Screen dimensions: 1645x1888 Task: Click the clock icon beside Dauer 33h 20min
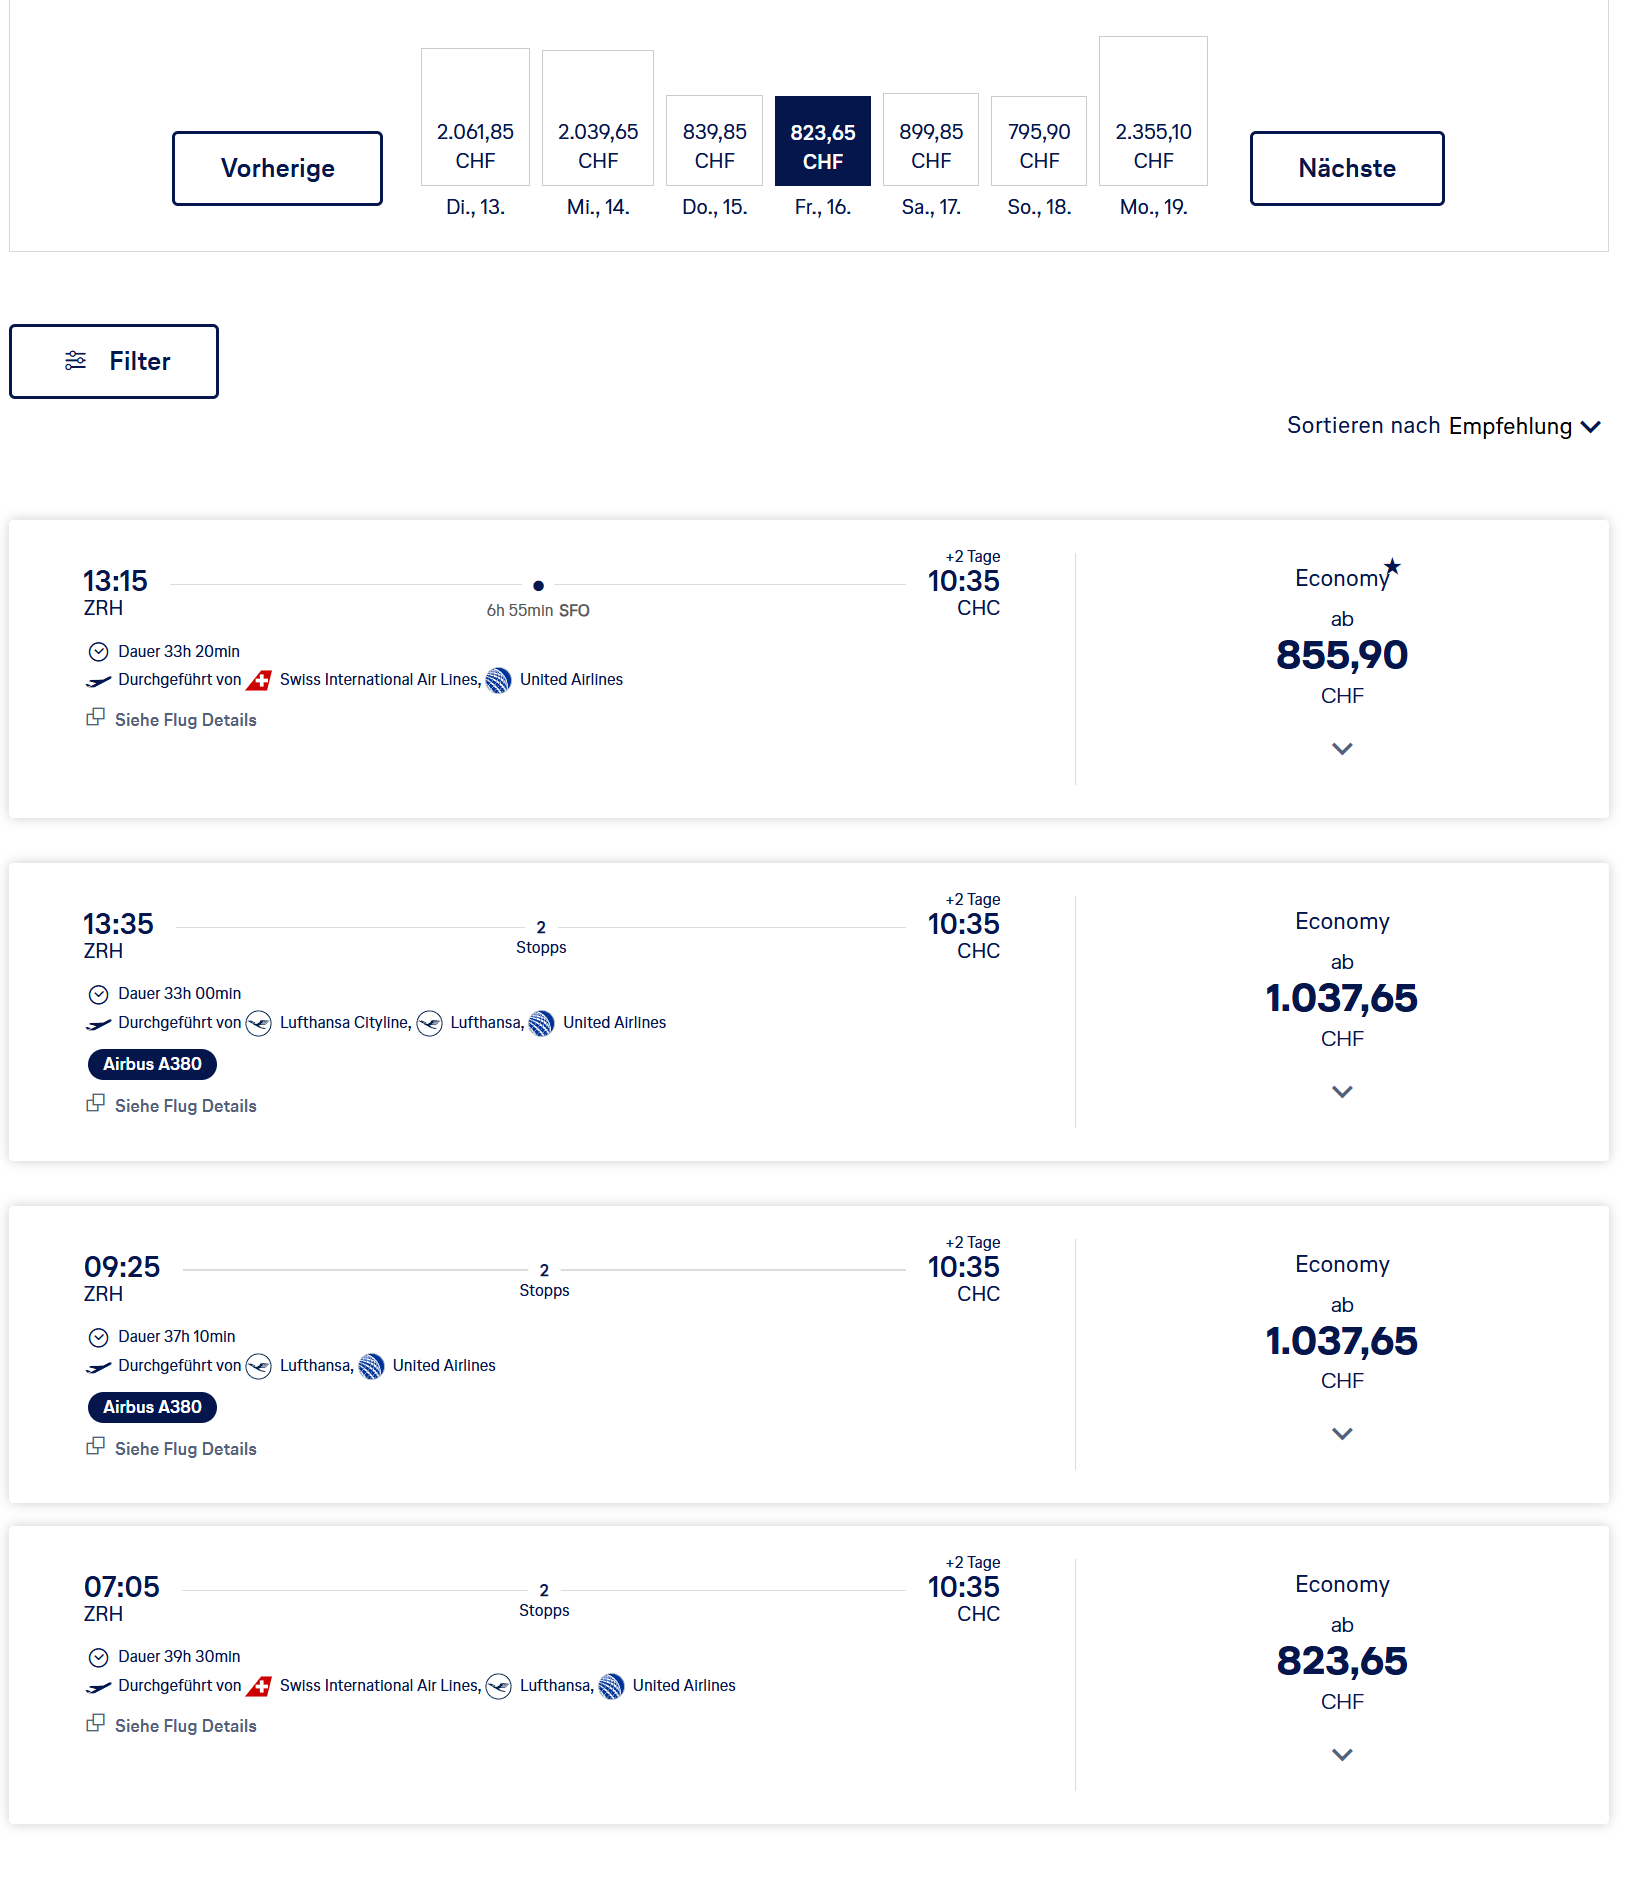[98, 652]
